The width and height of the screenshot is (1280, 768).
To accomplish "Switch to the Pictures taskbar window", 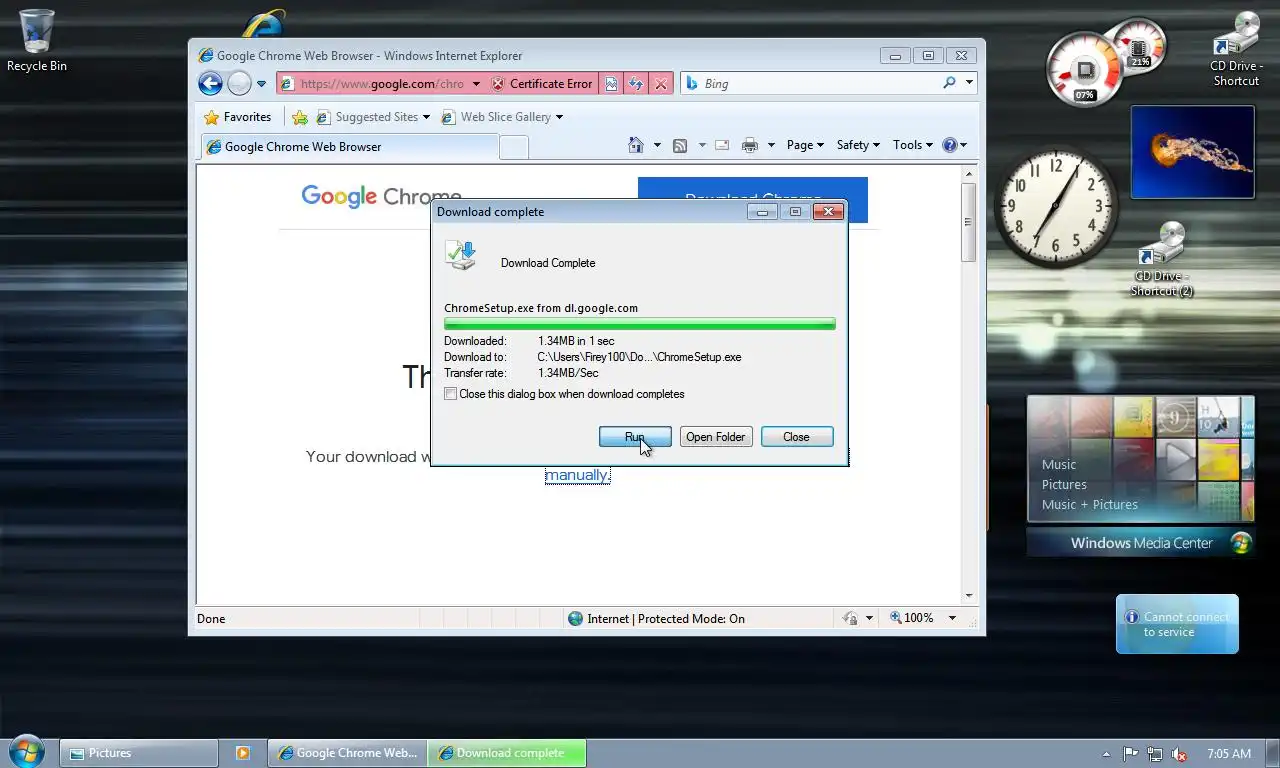I will coord(139,753).
